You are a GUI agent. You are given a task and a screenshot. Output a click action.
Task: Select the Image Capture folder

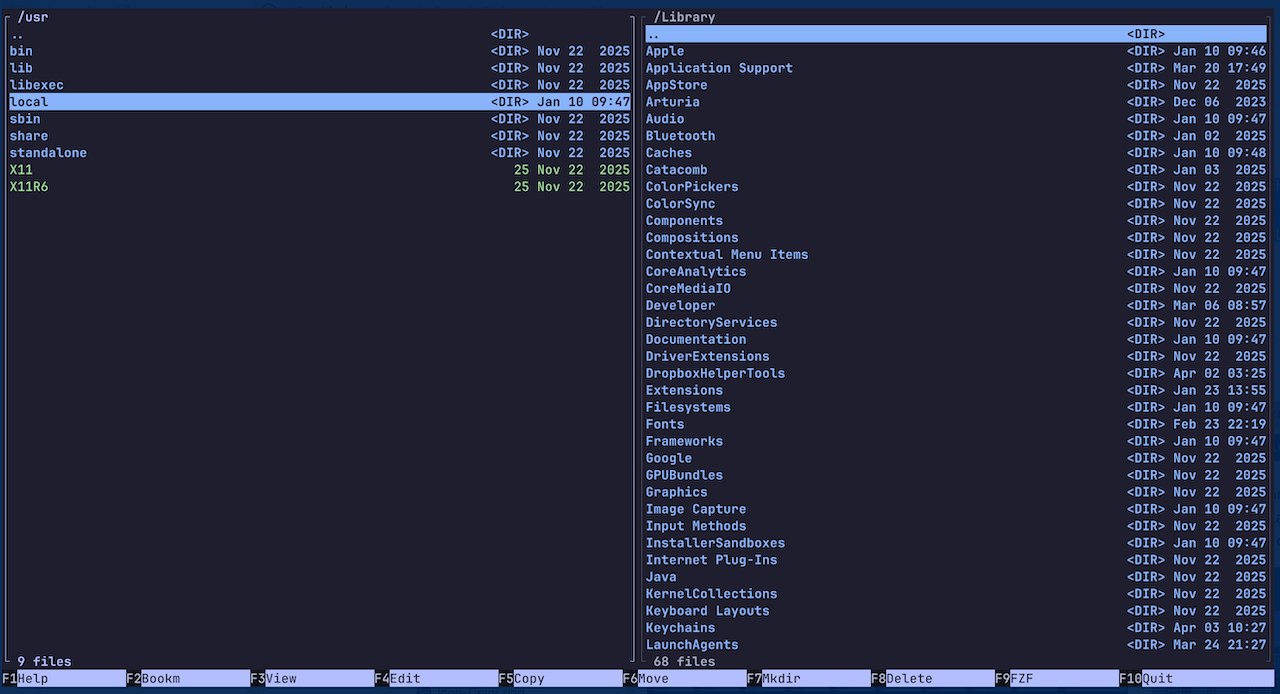coord(956,510)
